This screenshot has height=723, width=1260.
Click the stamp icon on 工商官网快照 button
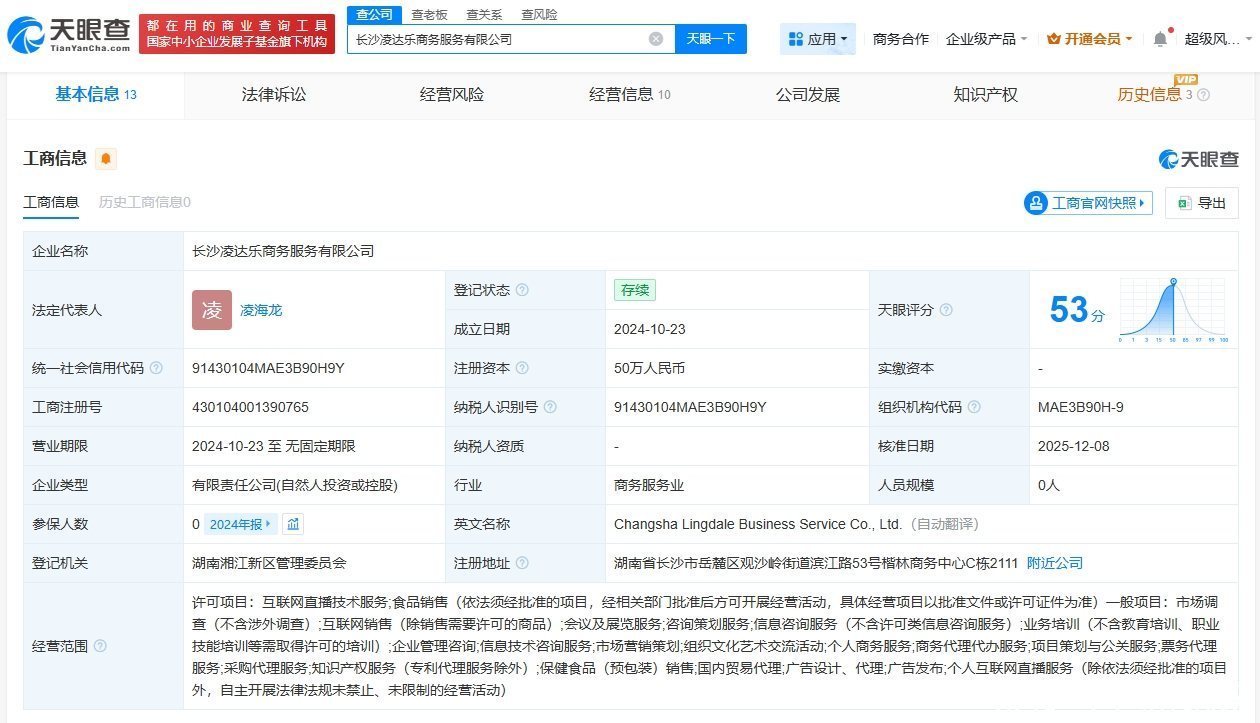(x=1036, y=202)
